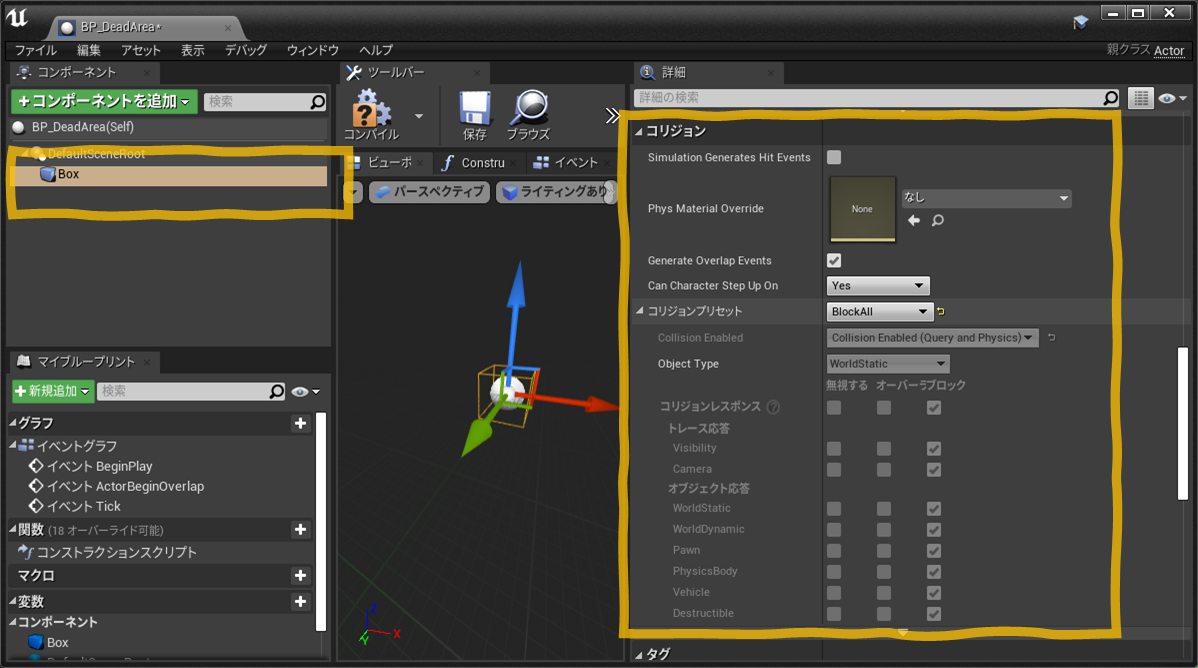Add a new variable with the plus icon
1198x668 pixels.
pos(300,602)
